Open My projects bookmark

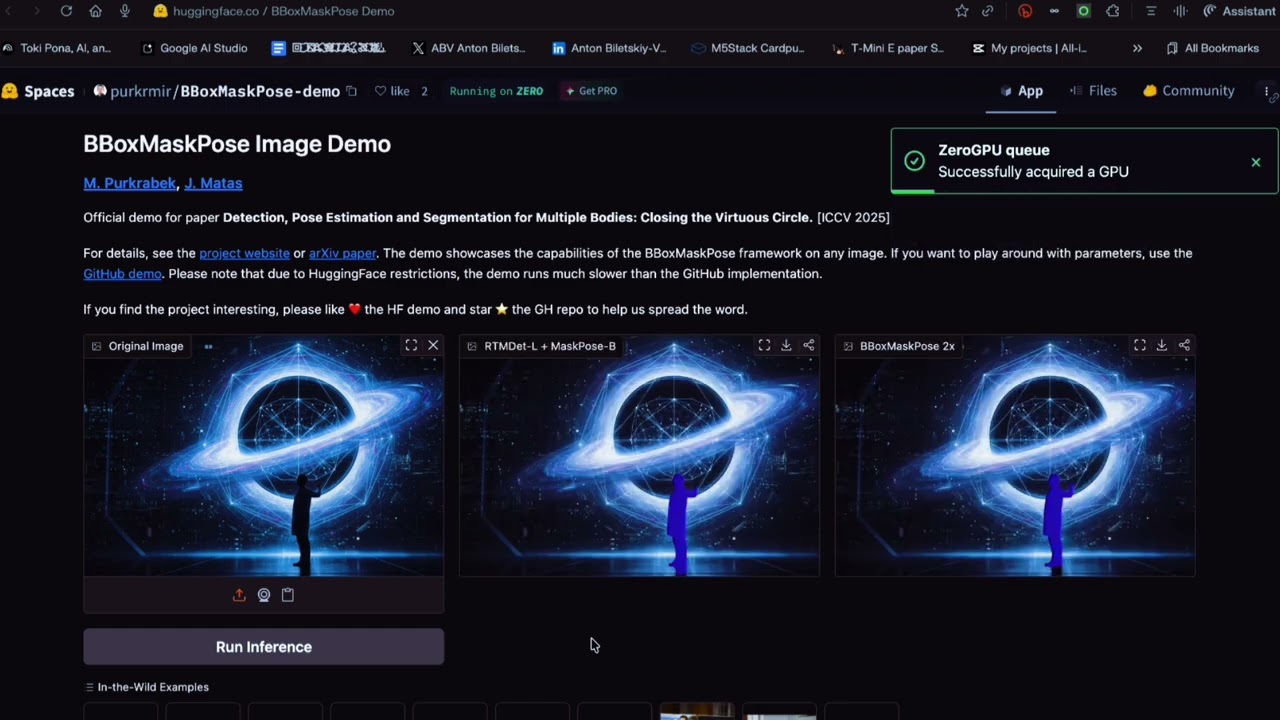[1029, 48]
